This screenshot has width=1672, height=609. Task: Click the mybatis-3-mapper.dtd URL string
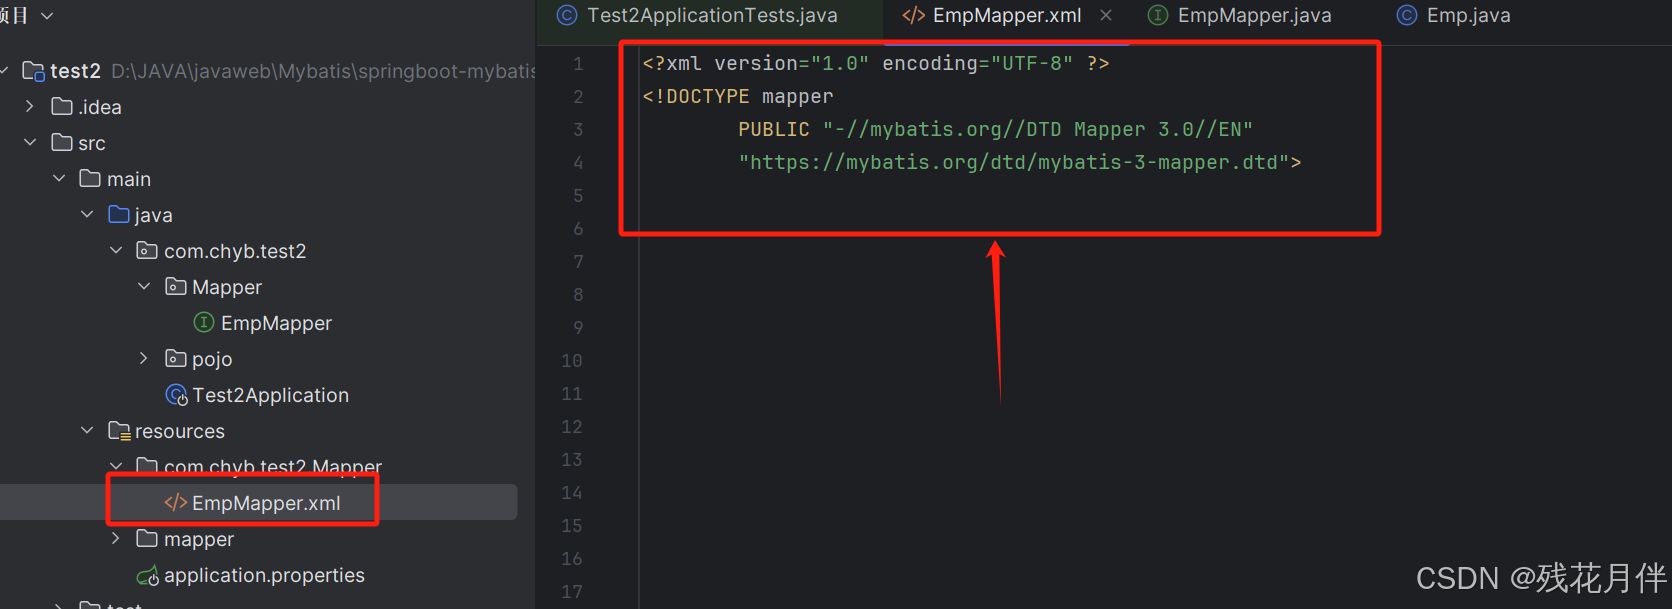[1020, 162]
